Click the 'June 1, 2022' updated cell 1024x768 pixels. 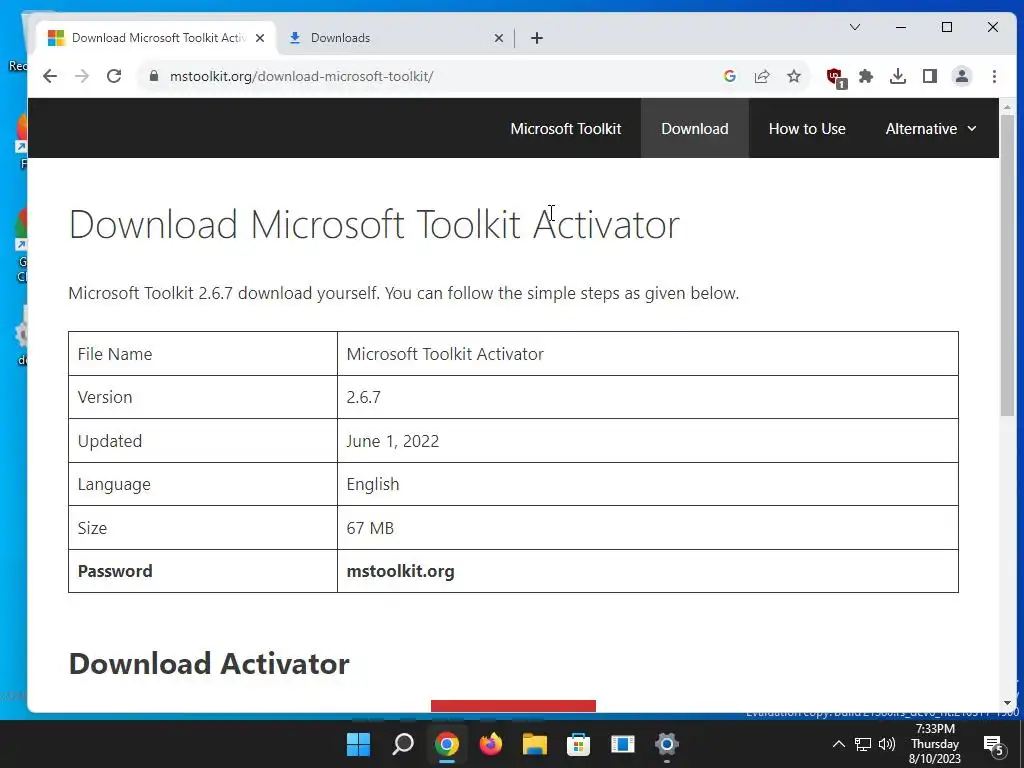tap(647, 441)
